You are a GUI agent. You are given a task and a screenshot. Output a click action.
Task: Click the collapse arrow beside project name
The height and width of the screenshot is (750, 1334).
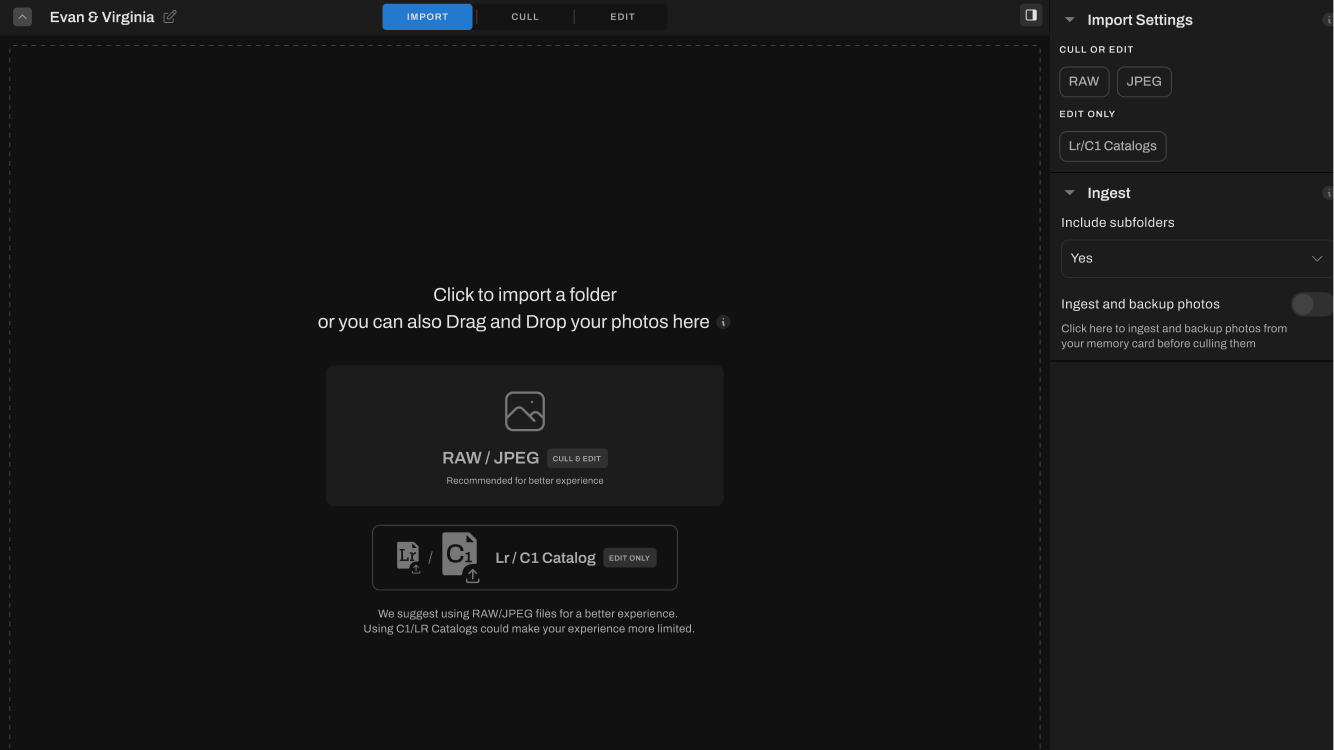[x=22, y=17]
